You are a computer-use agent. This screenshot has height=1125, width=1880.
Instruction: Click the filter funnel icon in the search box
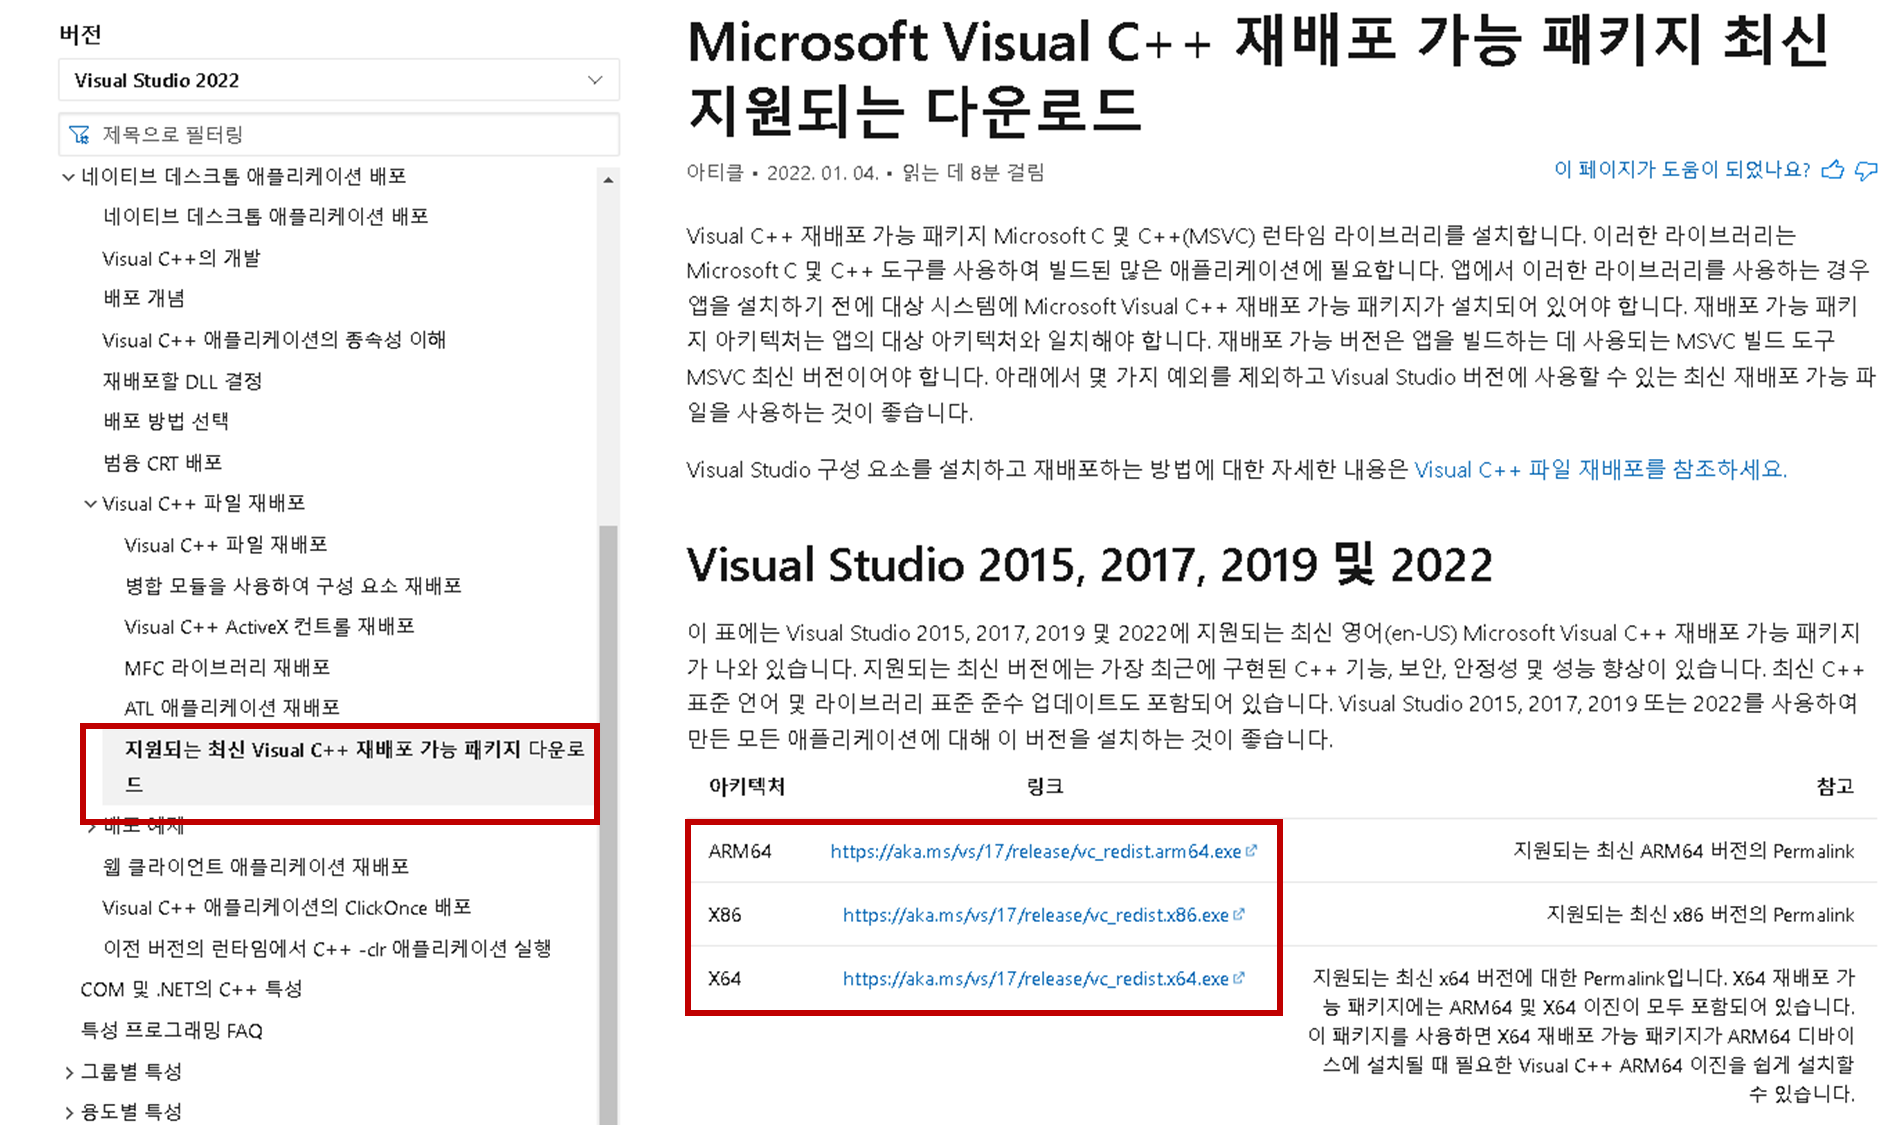[81, 134]
